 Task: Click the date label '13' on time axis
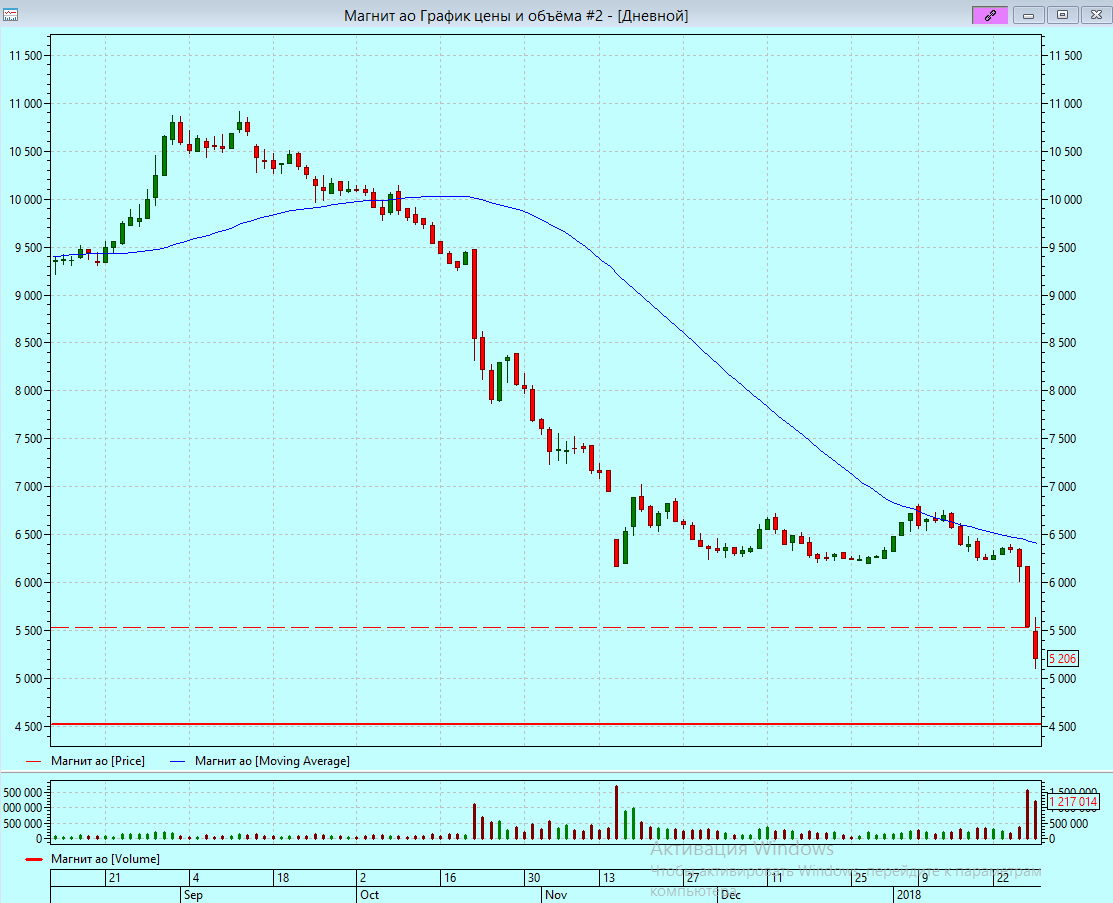[608, 878]
